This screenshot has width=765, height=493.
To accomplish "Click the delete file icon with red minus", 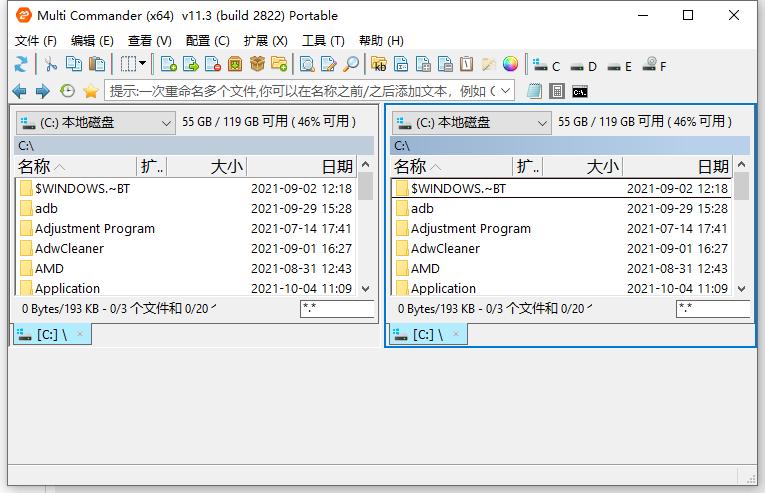I will coord(213,64).
